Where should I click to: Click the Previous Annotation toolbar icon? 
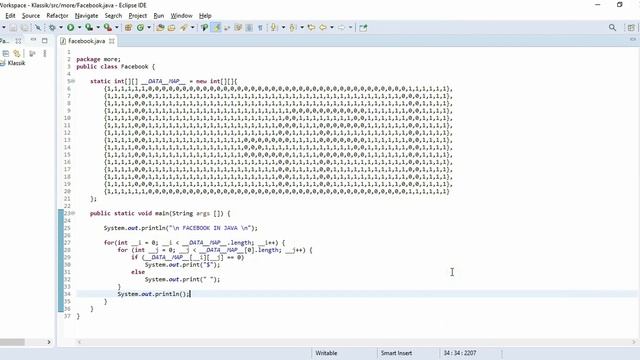(x=292, y=28)
